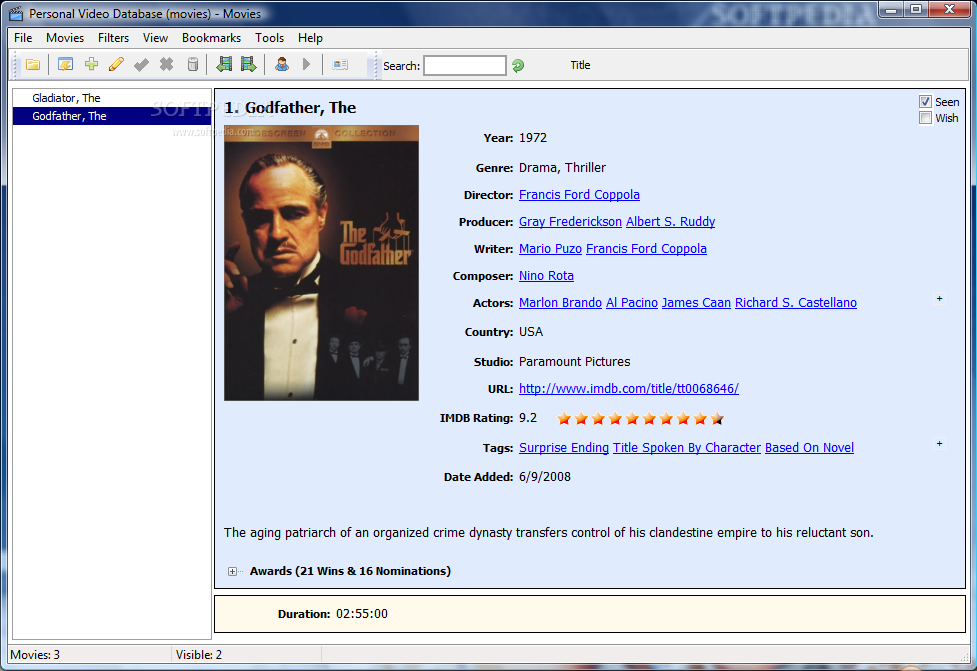Expand the Tags list plus button
Image resolution: width=977 pixels, height=671 pixels.
point(939,444)
